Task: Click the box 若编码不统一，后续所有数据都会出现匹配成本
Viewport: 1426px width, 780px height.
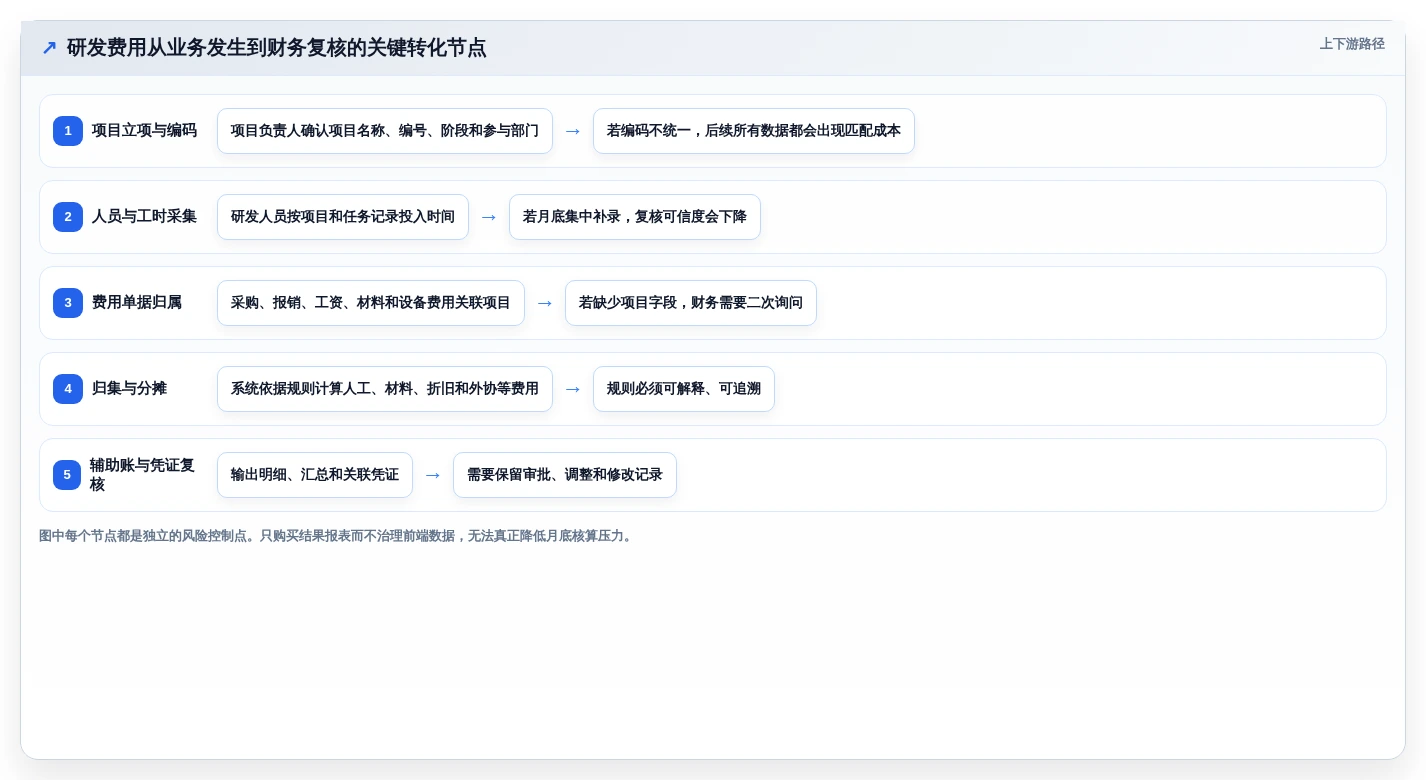Action: 754,131
